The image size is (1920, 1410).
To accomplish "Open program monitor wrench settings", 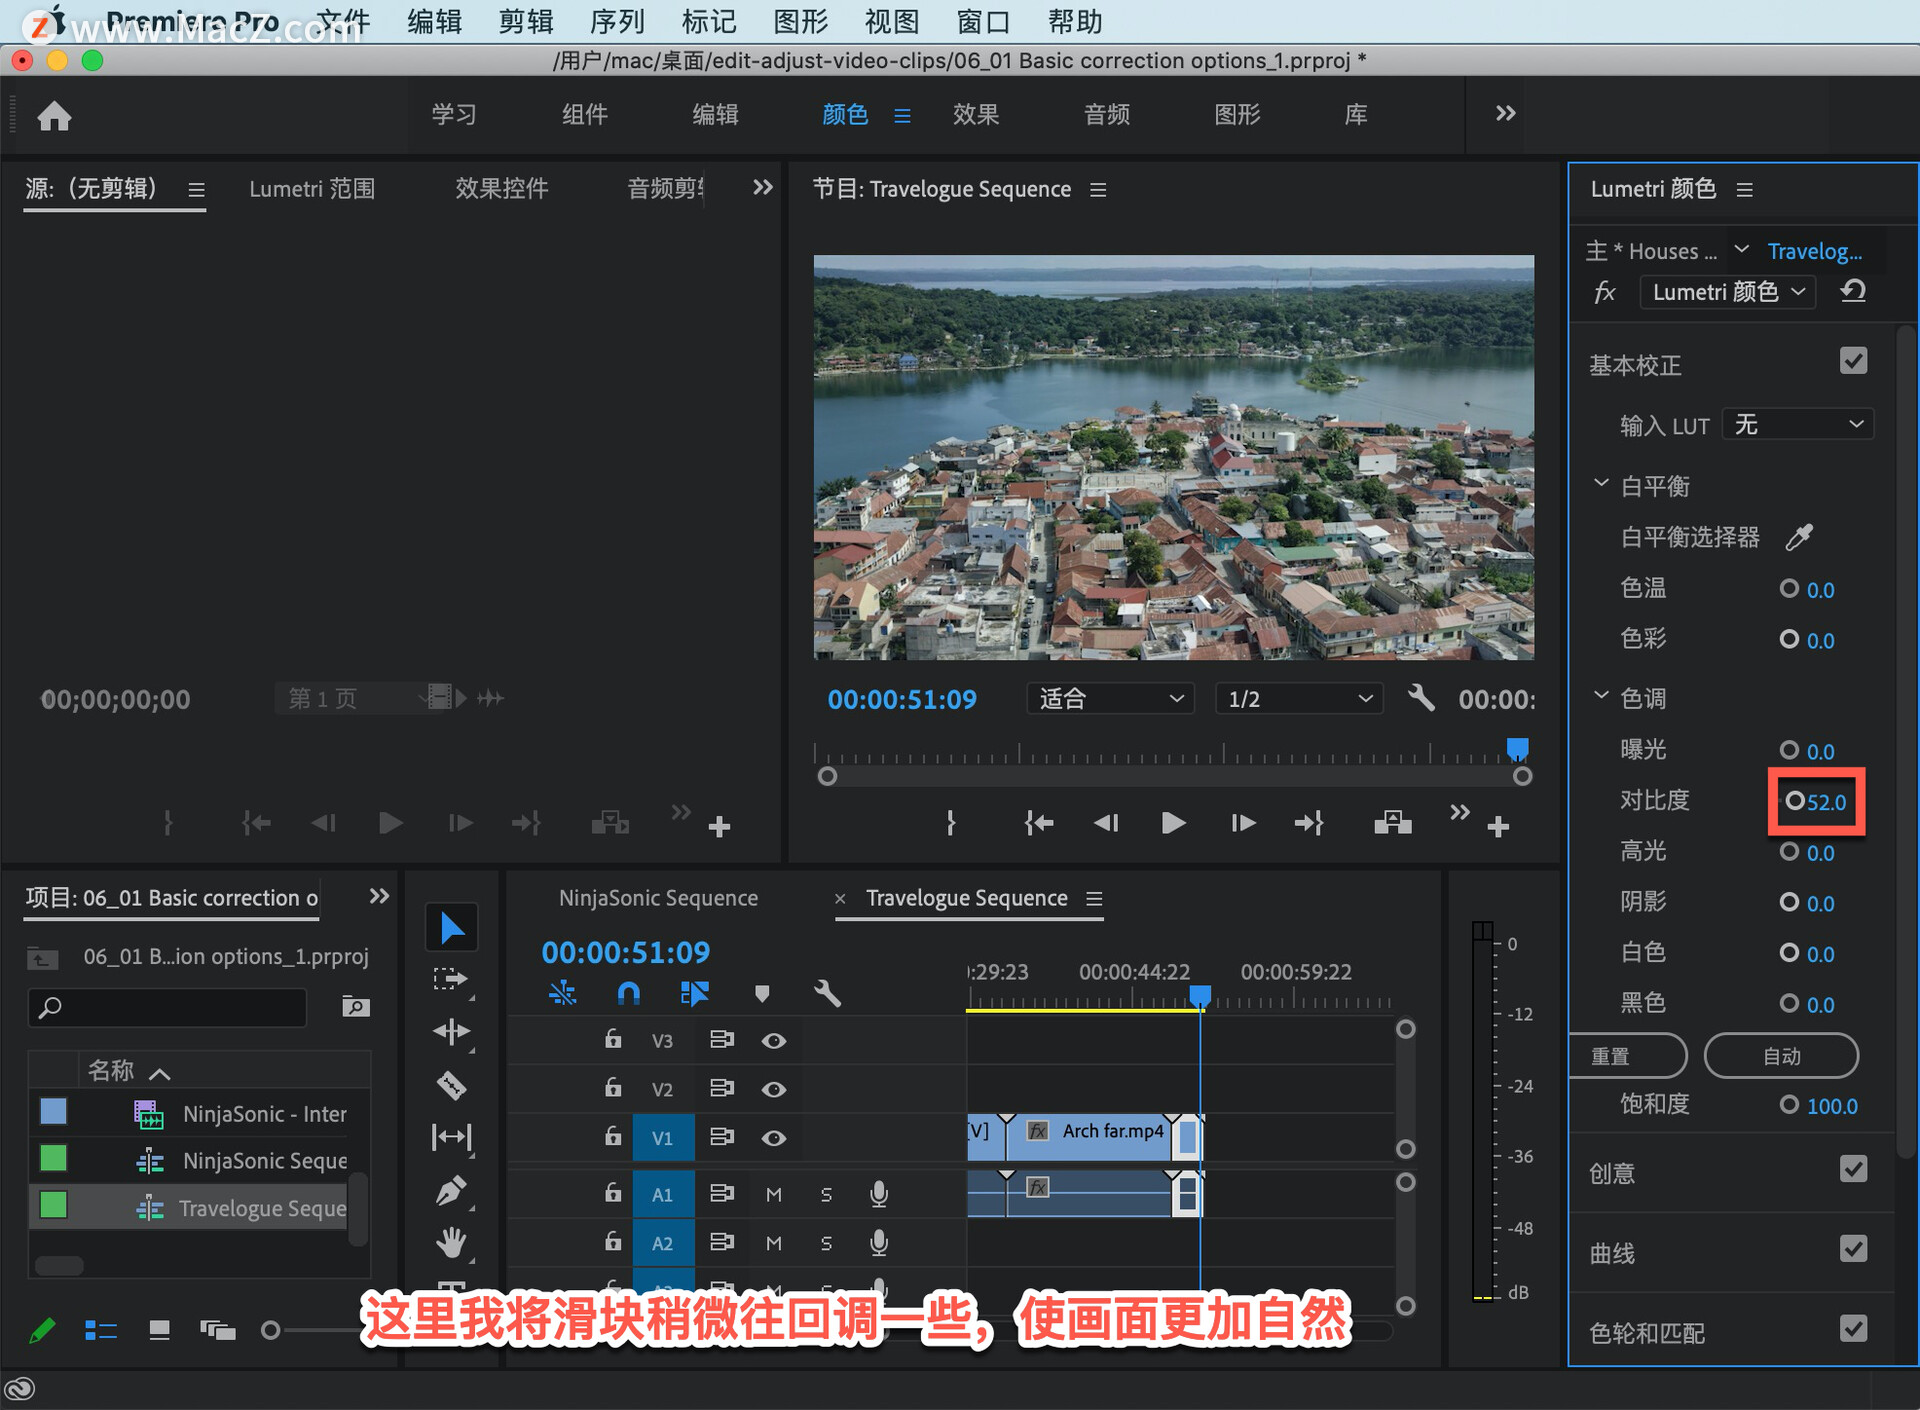I will (1421, 698).
